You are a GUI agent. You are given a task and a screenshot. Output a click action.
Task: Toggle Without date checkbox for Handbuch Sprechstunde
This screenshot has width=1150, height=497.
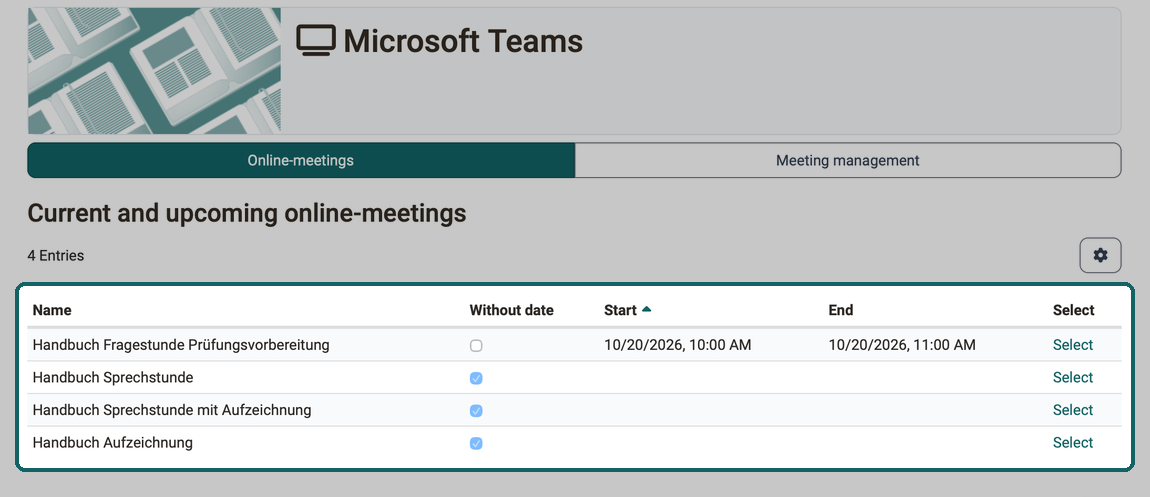click(476, 378)
